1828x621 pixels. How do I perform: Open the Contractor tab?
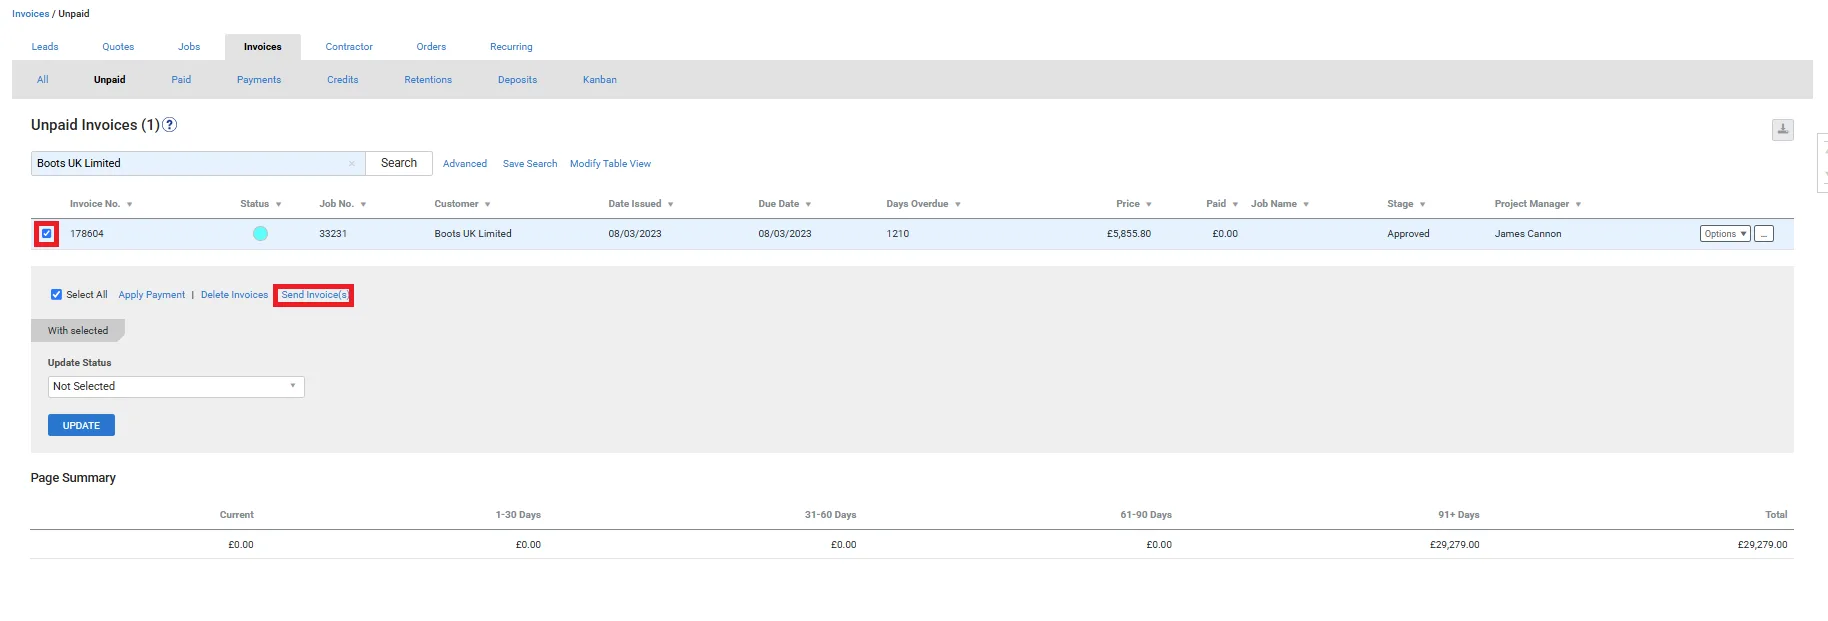coord(349,47)
